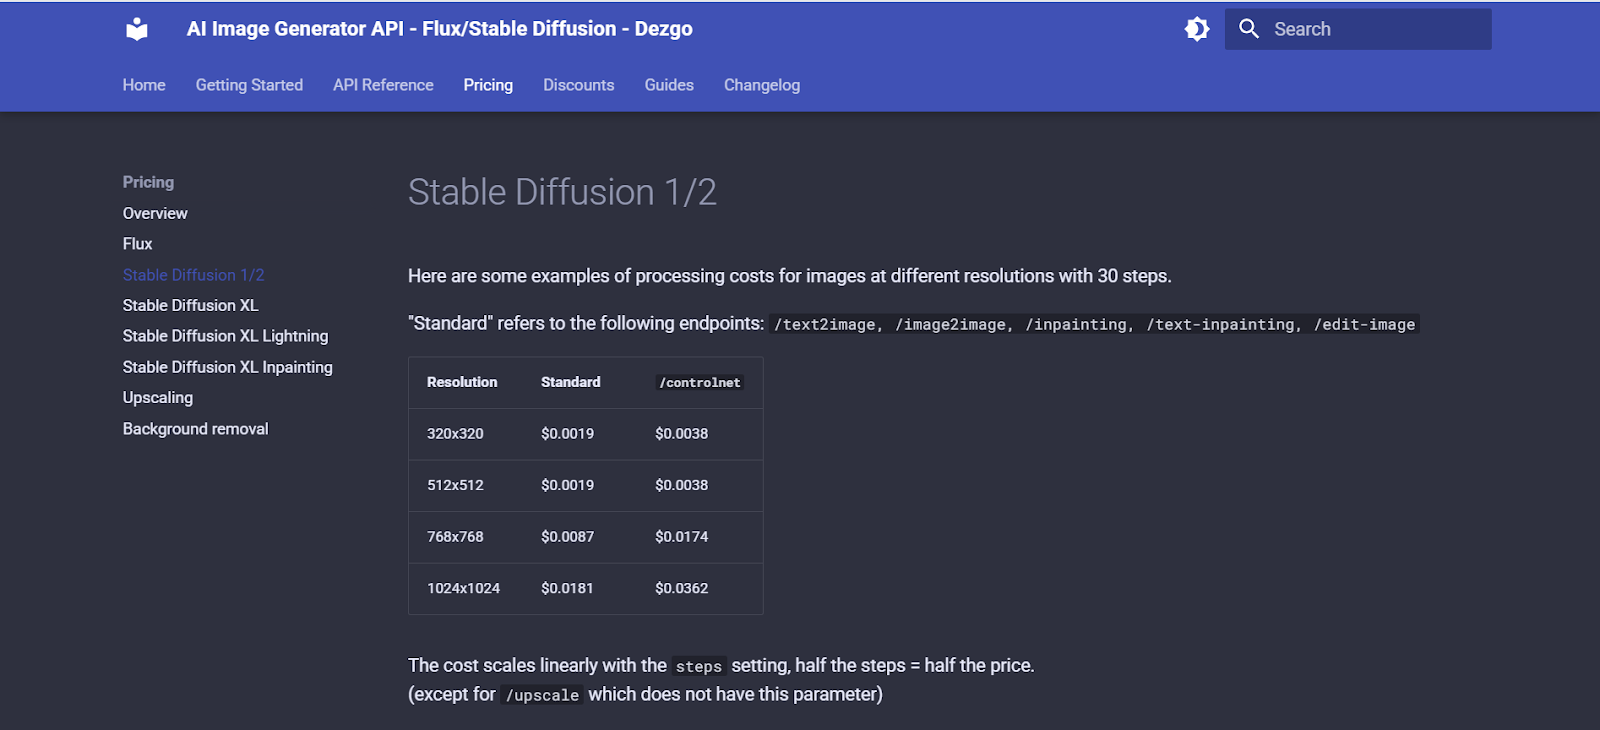Click the $0.0174 price cell
The width and height of the screenshot is (1600, 730).
681,537
